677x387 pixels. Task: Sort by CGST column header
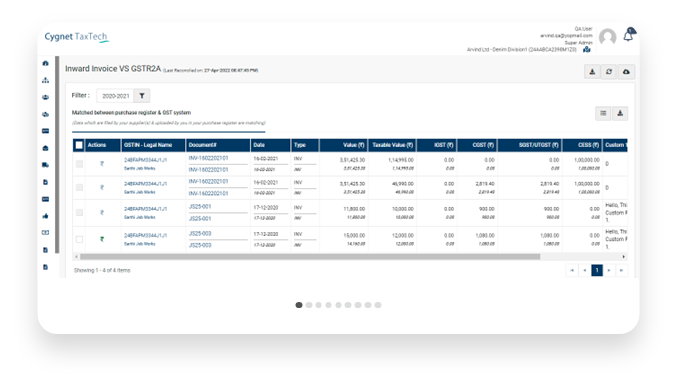(x=477, y=145)
